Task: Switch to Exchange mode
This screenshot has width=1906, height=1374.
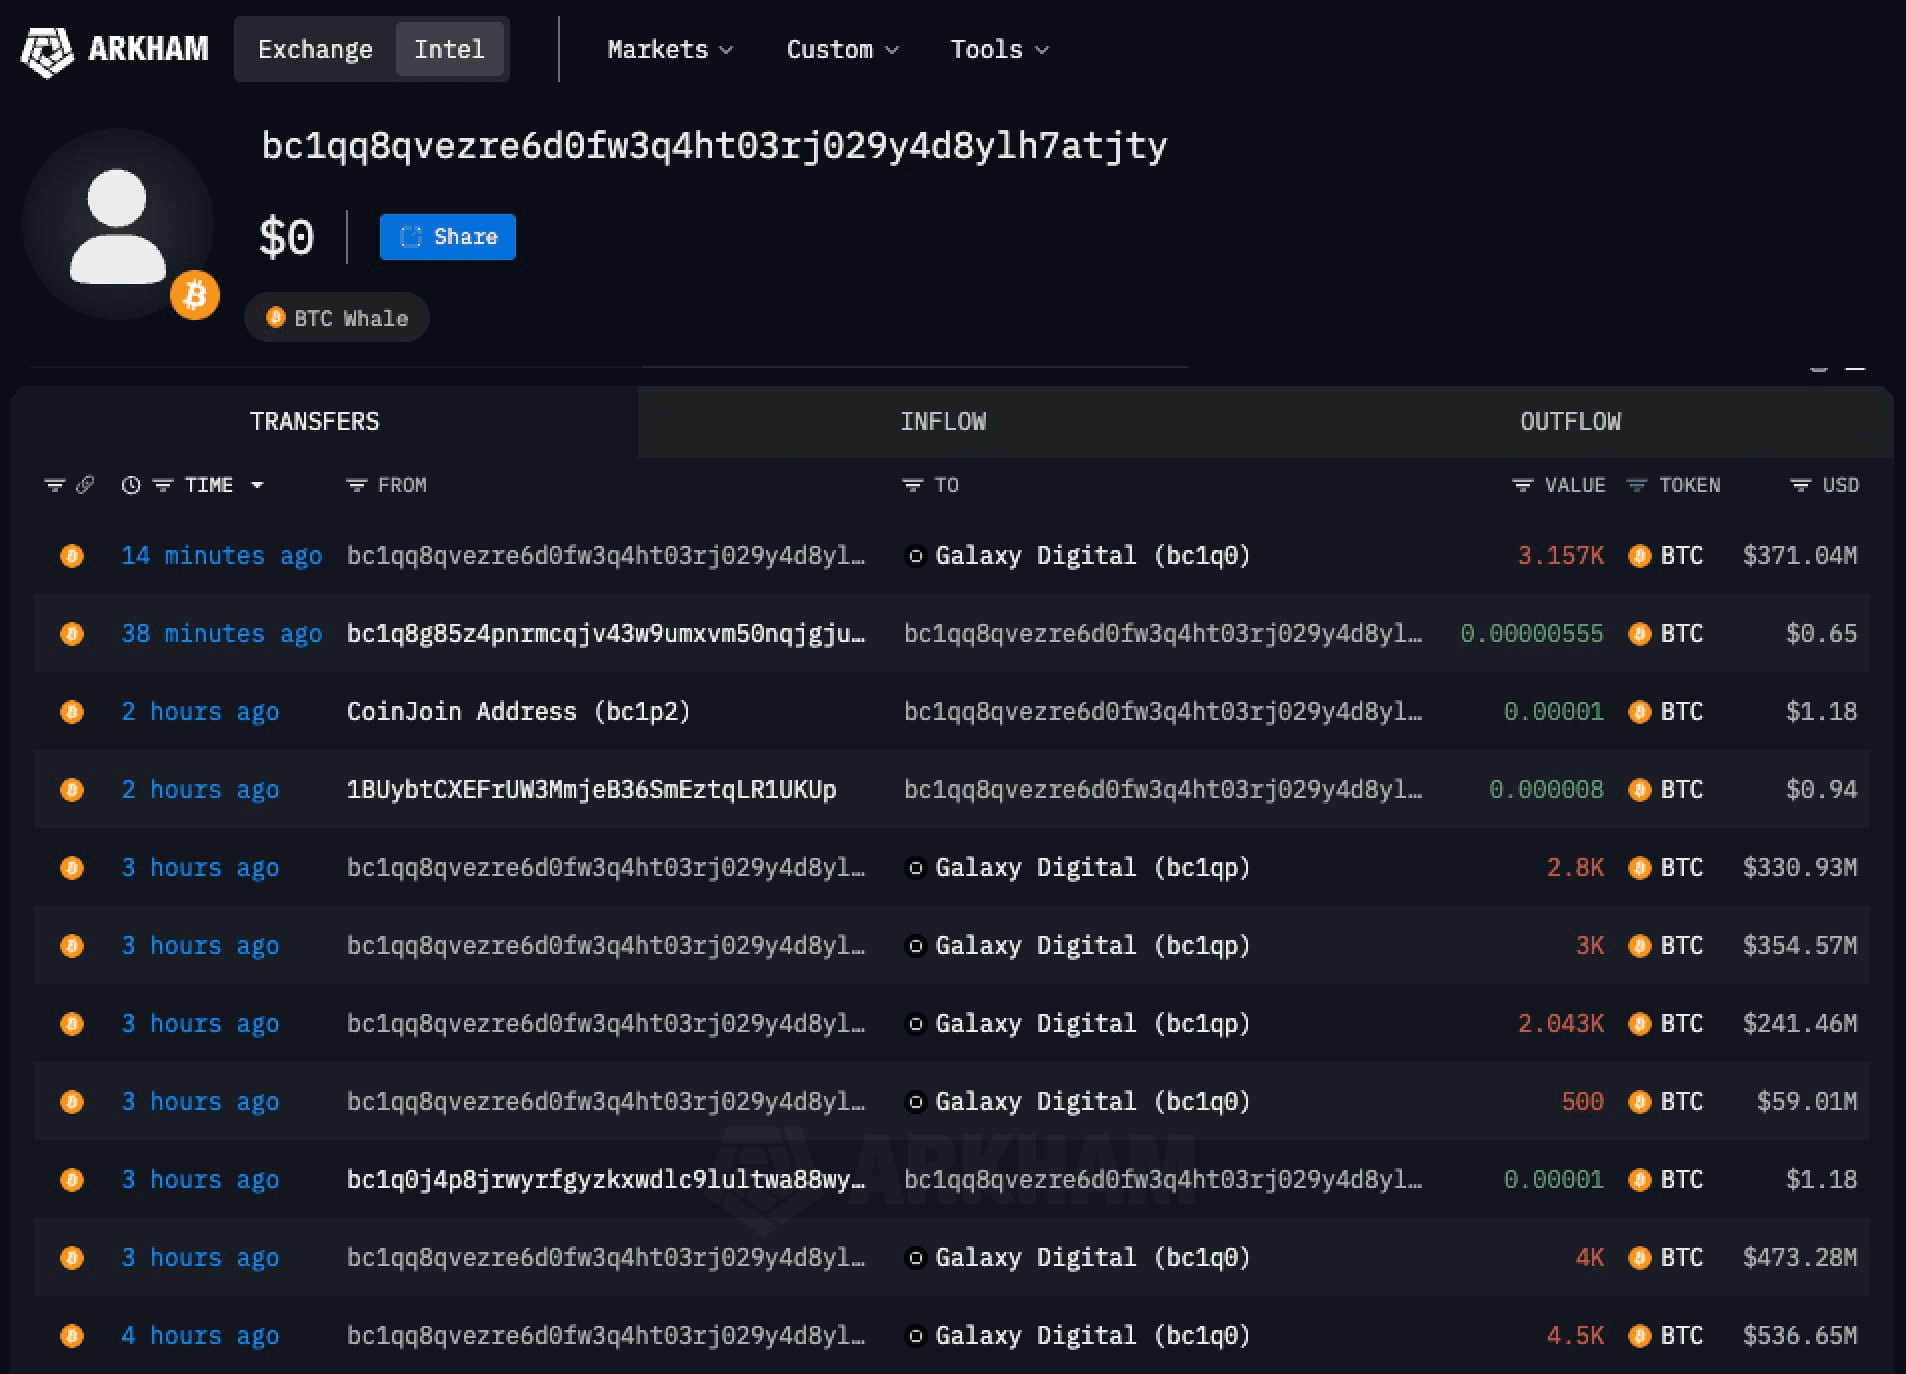Action: point(315,49)
